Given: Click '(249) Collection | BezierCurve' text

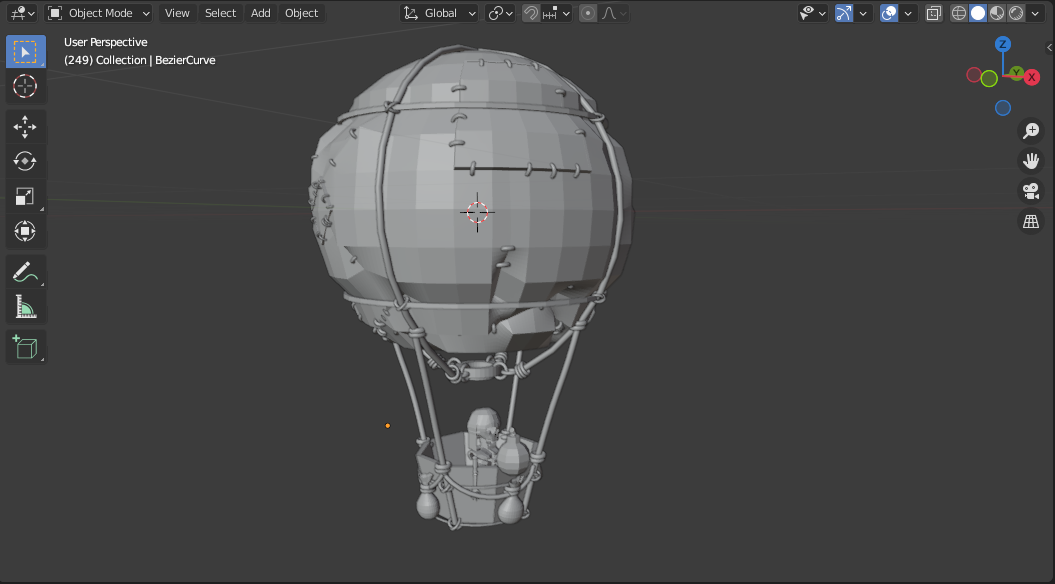Looking at the screenshot, I should tap(139, 60).
